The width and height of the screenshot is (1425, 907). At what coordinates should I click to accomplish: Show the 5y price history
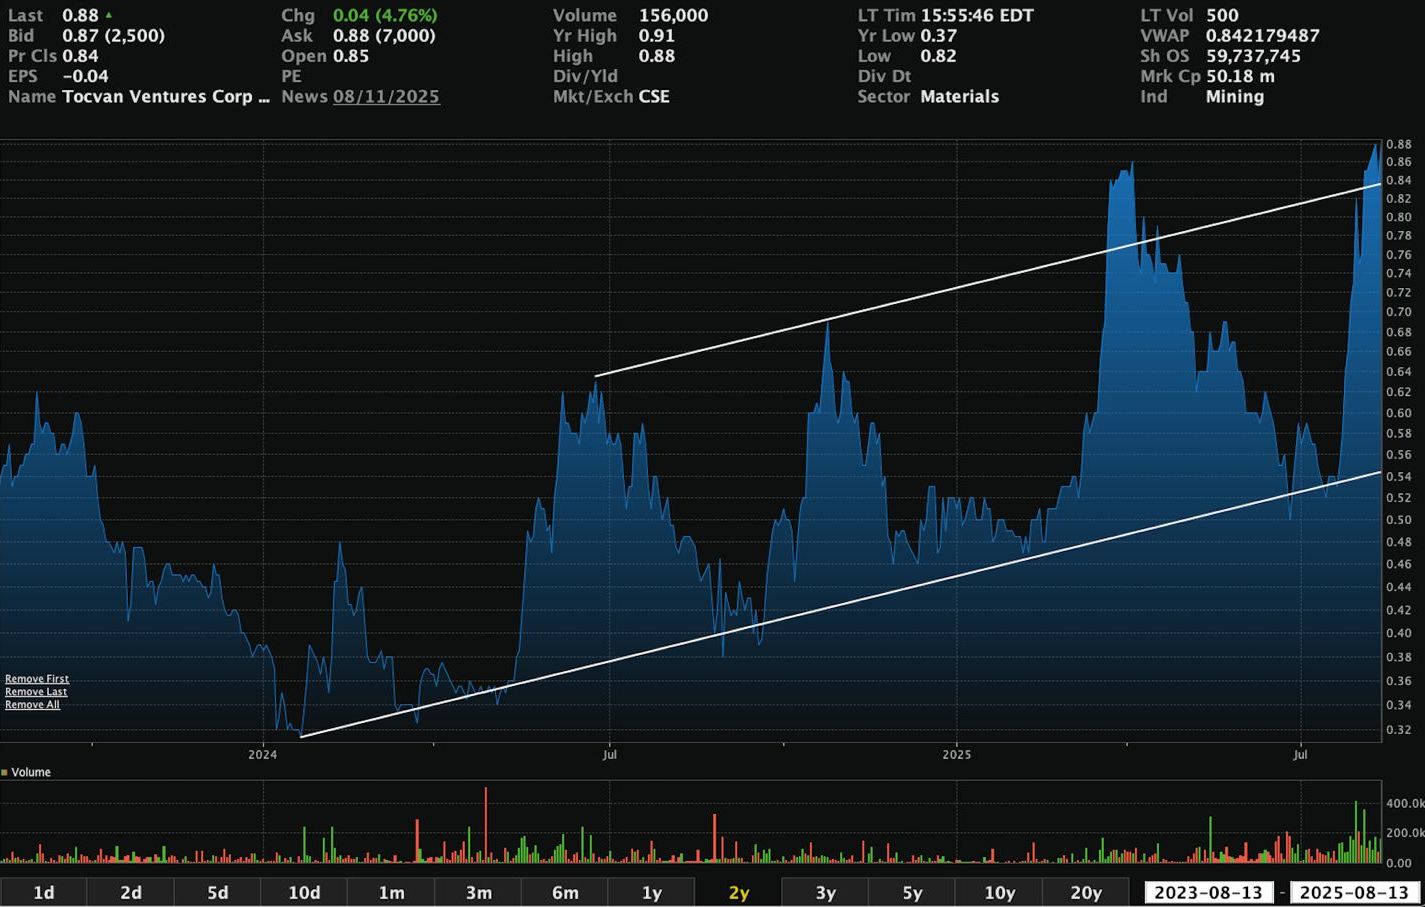pyautogui.click(x=912, y=892)
